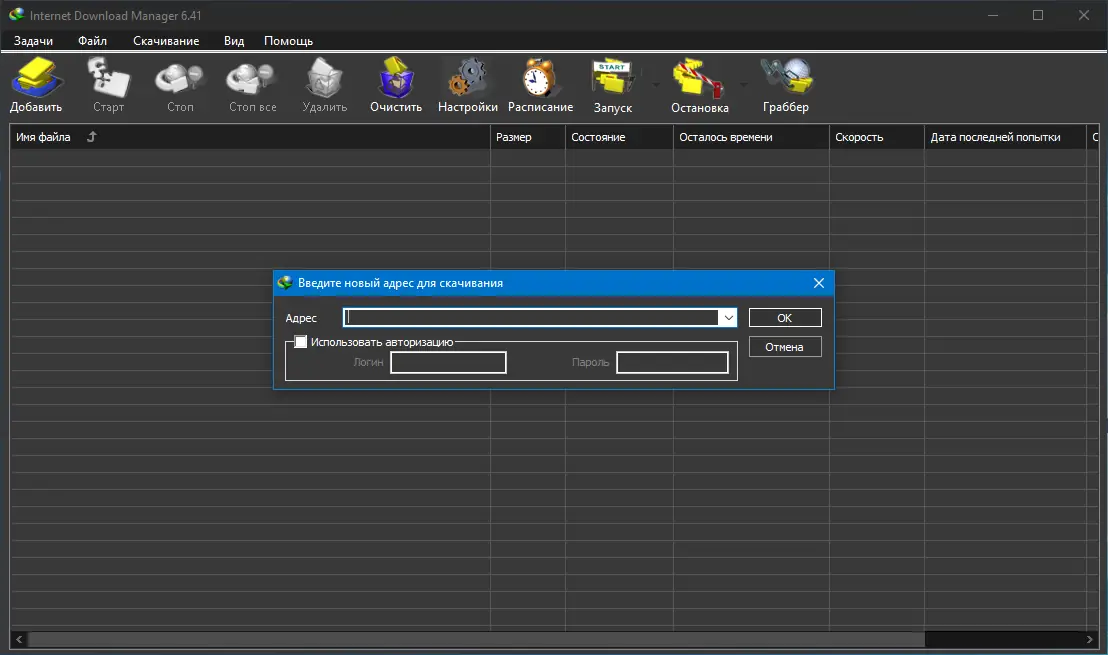The width and height of the screenshot is (1108, 655).
Task: Click inside the Логин input field
Action: (448, 362)
